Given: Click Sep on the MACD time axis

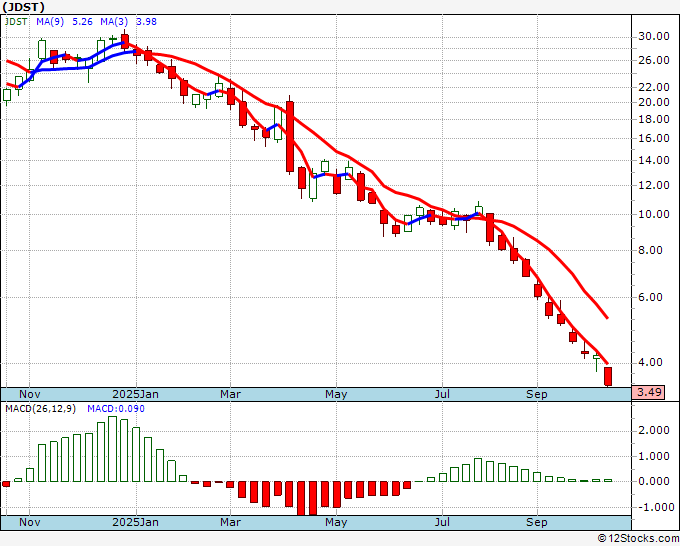Looking at the screenshot, I should [537, 522].
